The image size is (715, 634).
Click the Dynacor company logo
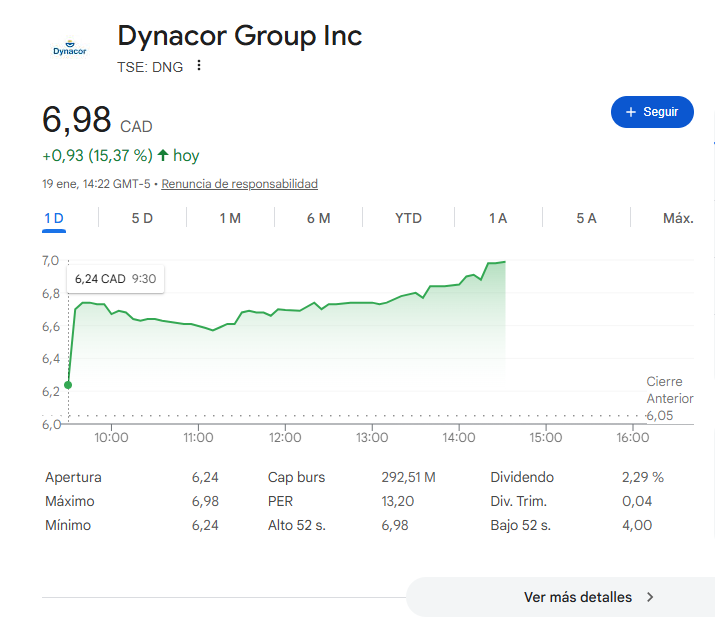coord(69,48)
